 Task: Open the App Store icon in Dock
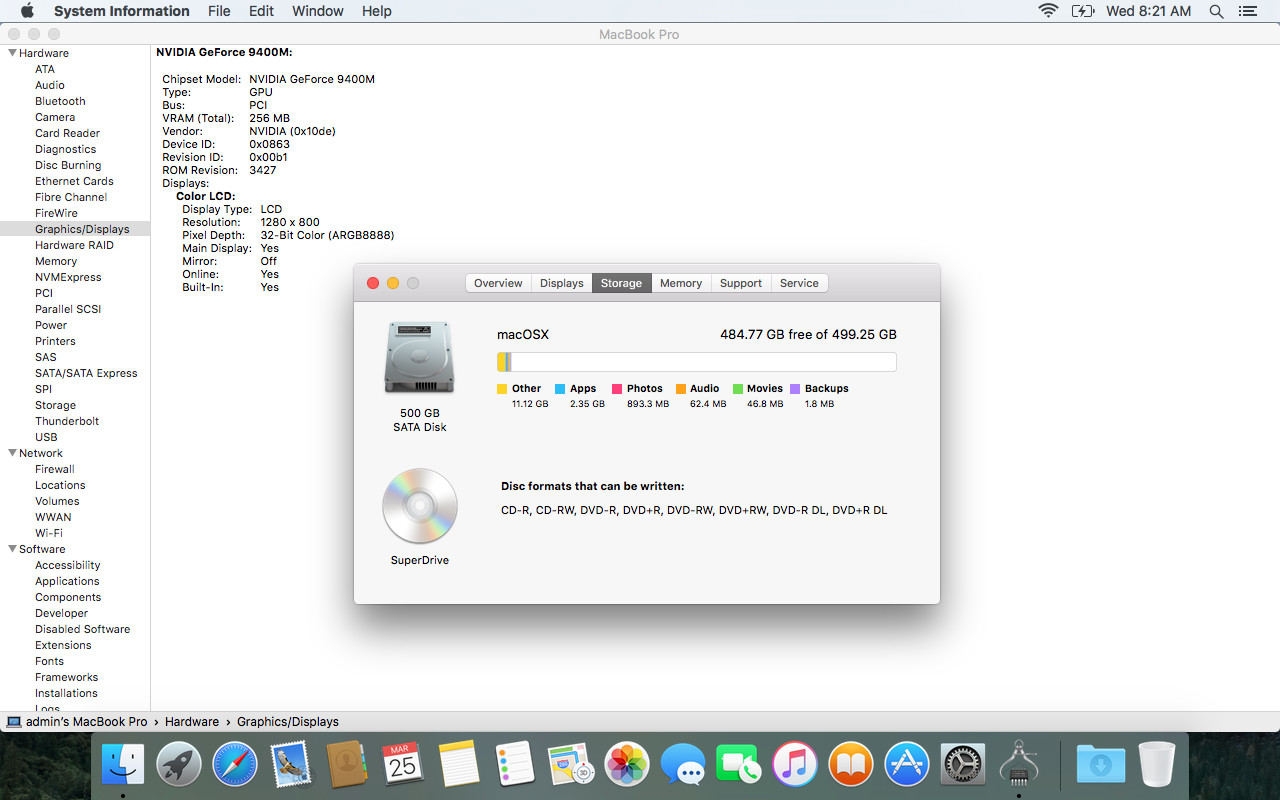point(907,765)
